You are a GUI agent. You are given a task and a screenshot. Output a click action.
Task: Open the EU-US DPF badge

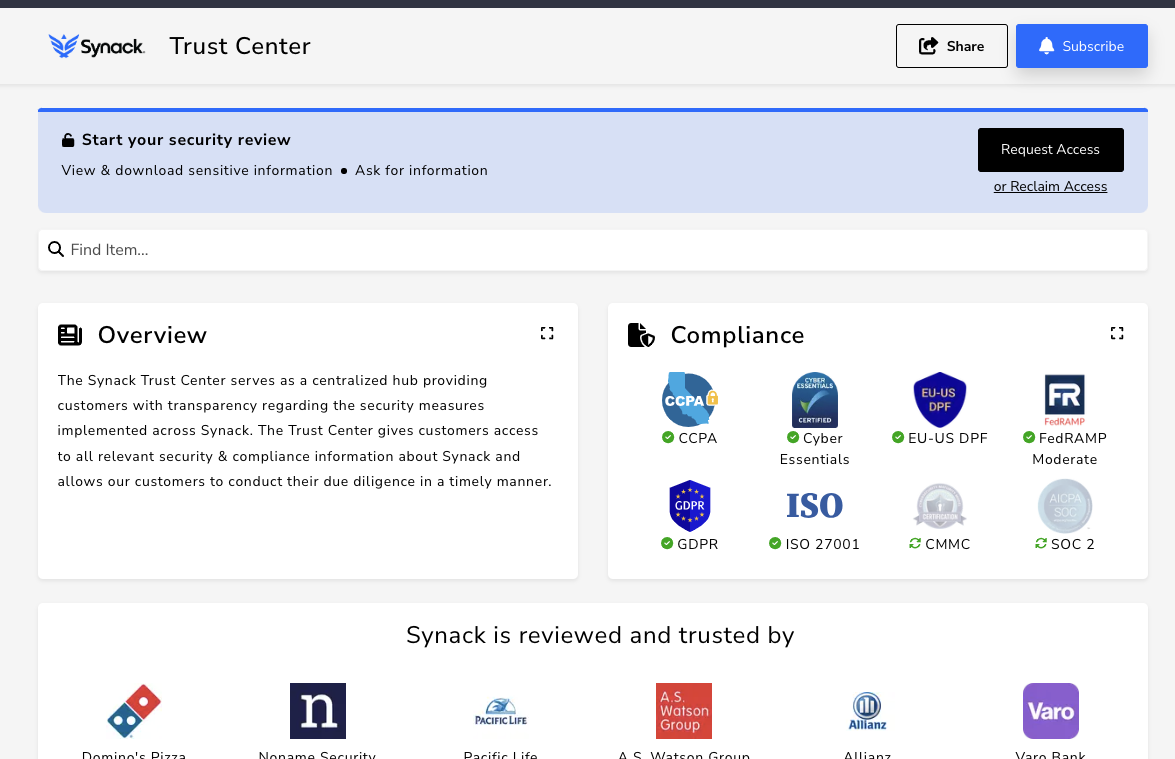tap(939, 400)
